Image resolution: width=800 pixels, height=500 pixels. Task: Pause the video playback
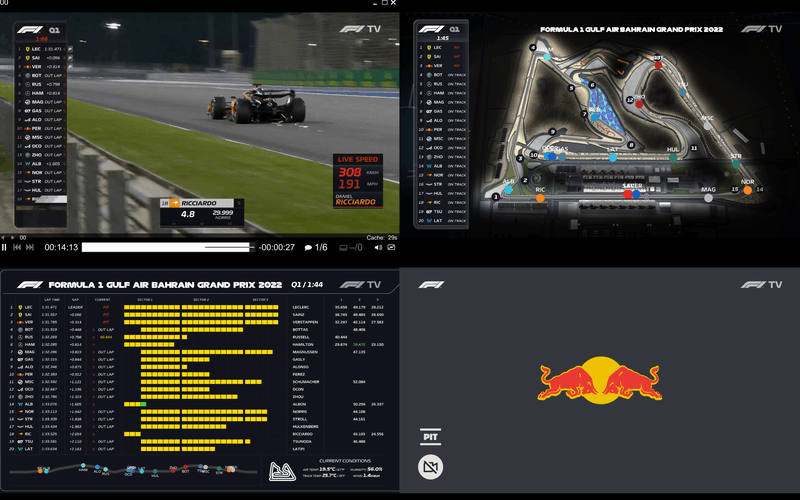4,247
